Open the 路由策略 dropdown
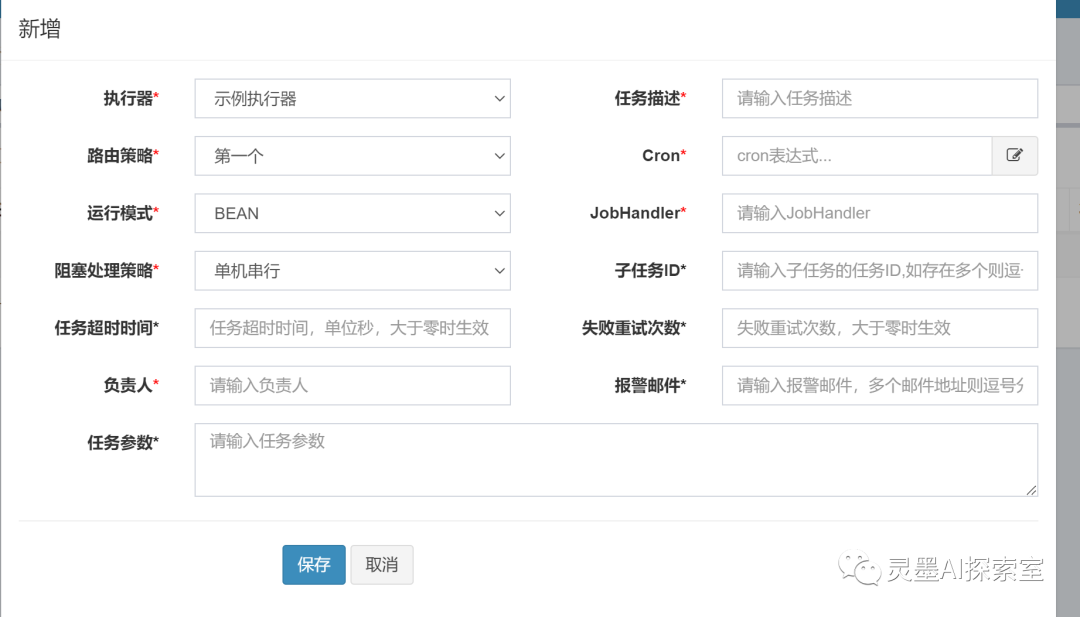 [x=352, y=156]
